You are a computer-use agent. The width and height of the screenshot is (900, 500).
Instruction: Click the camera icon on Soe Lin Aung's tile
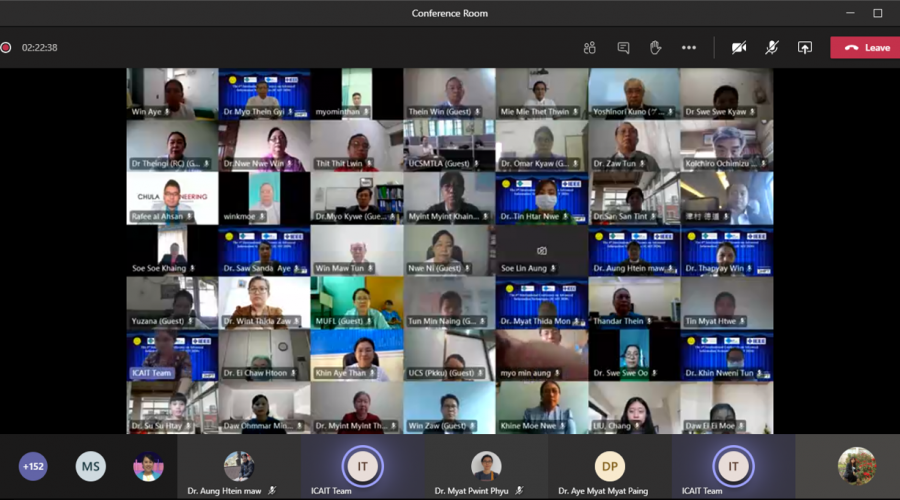pyautogui.click(x=542, y=251)
